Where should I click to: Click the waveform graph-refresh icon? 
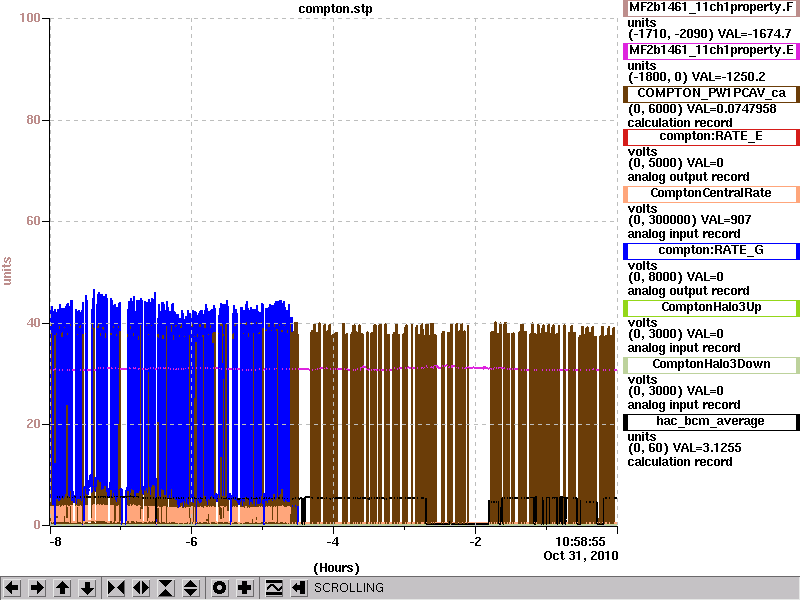(274, 588)
